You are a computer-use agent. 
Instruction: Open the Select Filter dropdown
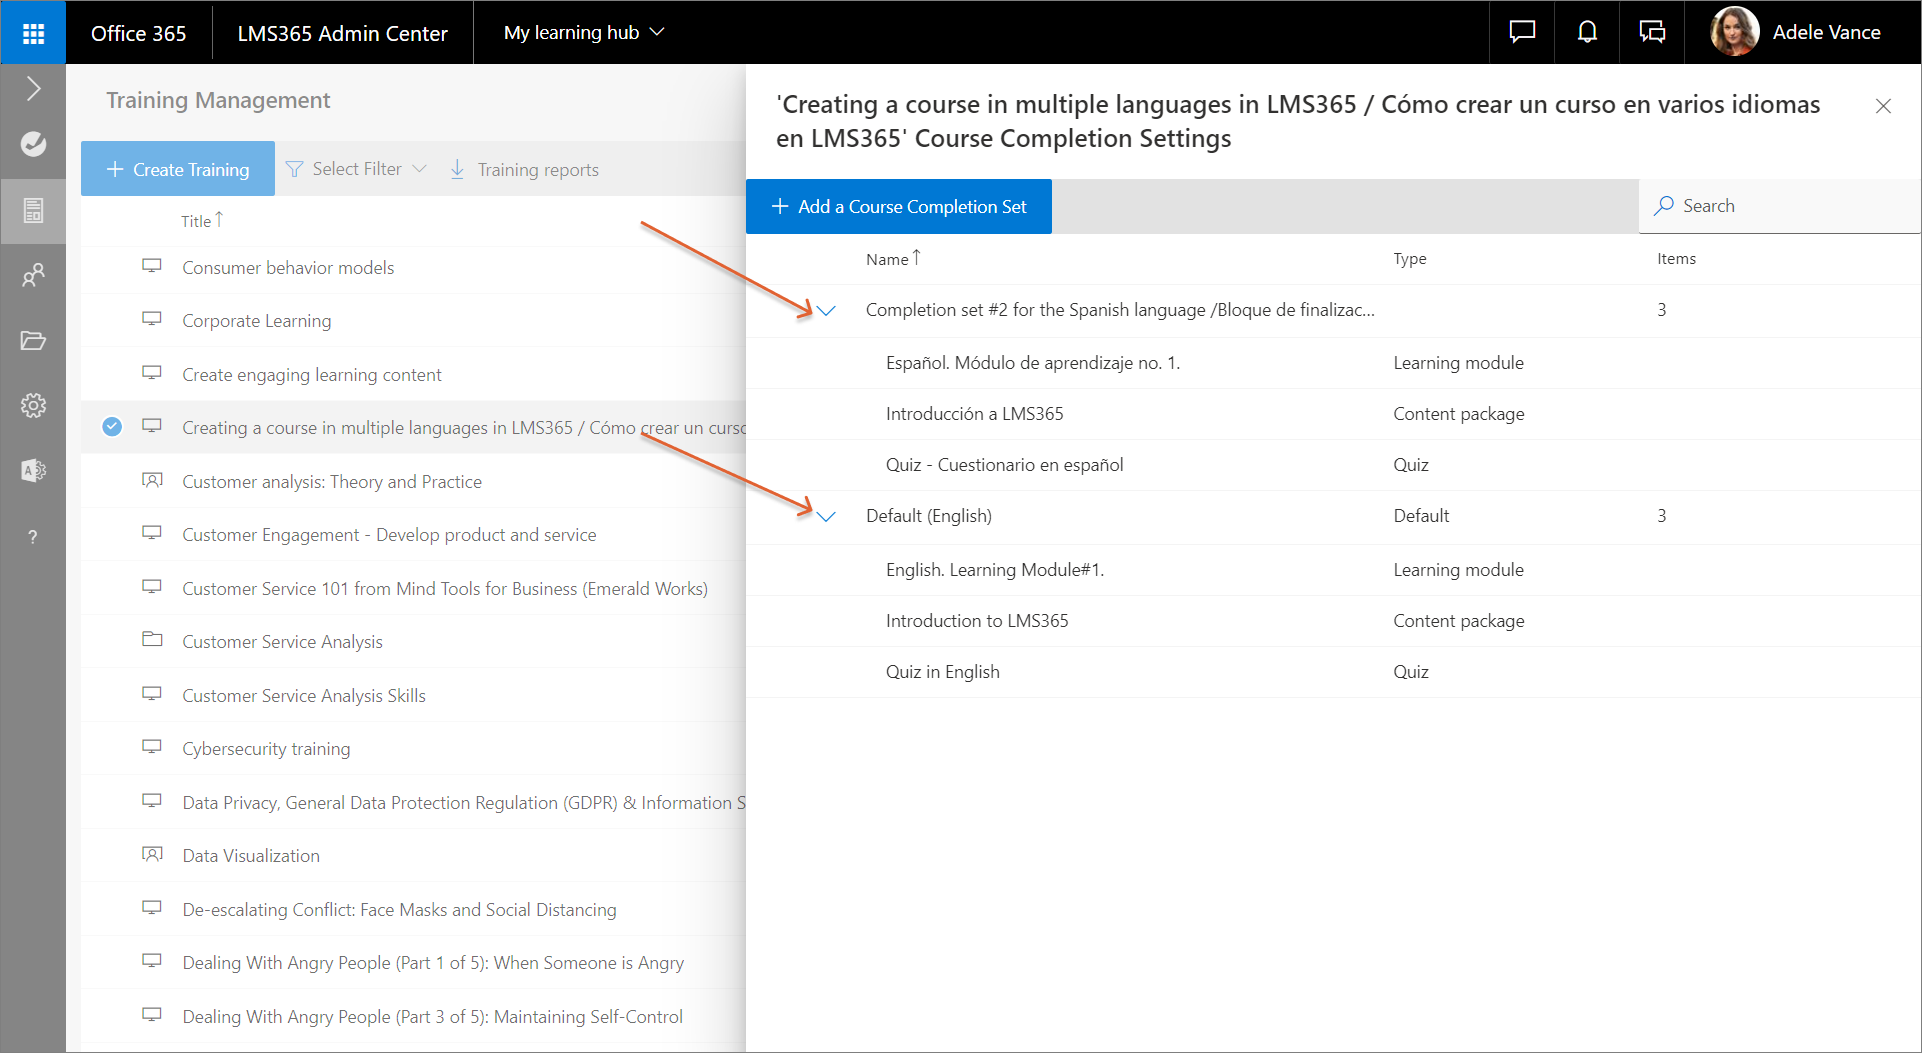(x=357, y=169)
